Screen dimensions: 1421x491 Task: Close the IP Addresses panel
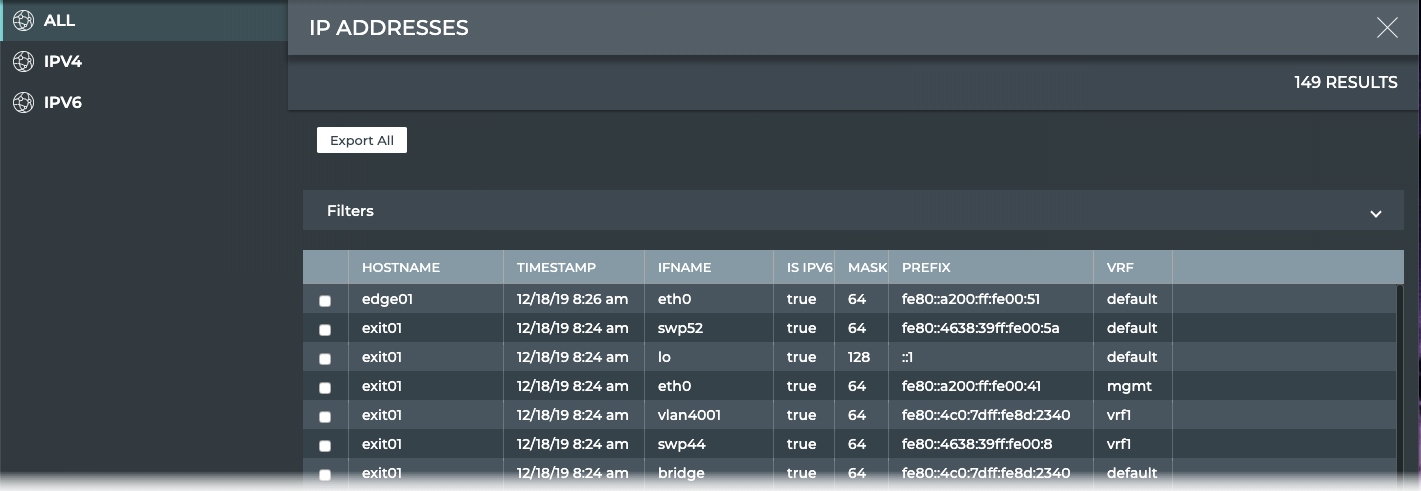coord(1386,28)
